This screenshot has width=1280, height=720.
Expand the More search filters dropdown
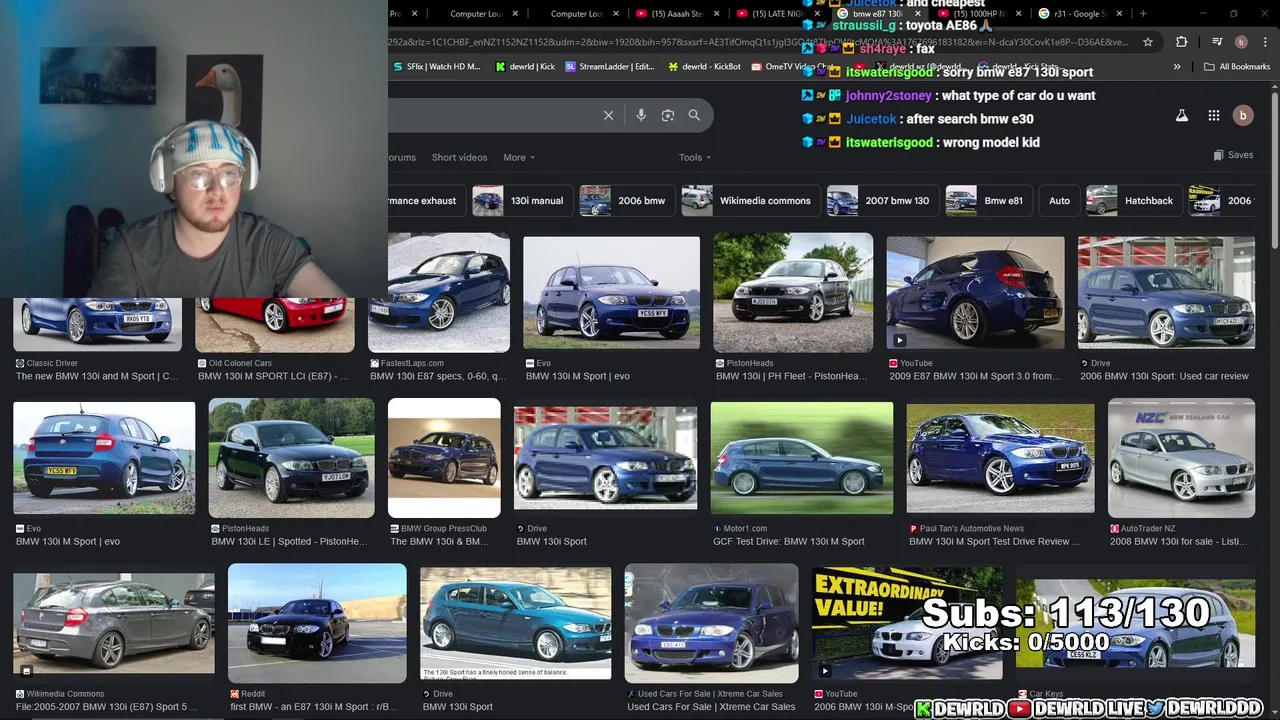(519, 157)
